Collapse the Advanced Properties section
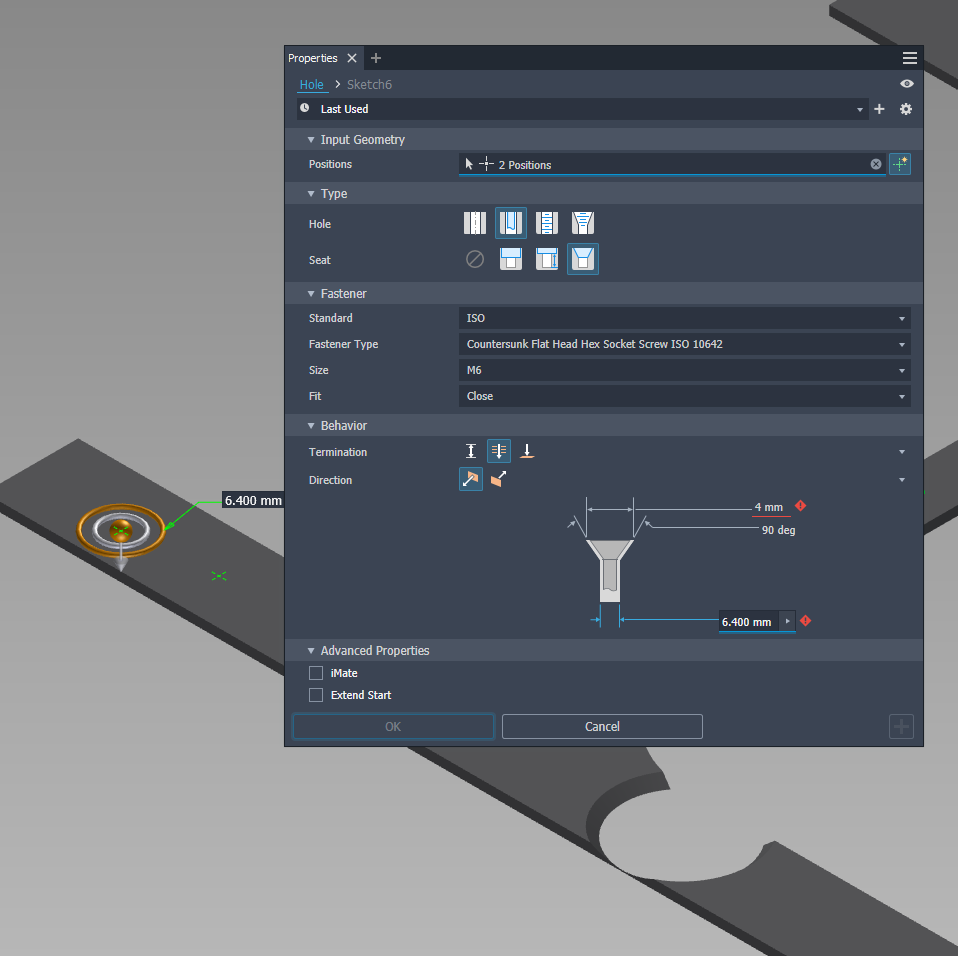The image size is (958, 956). click(311, 650)
